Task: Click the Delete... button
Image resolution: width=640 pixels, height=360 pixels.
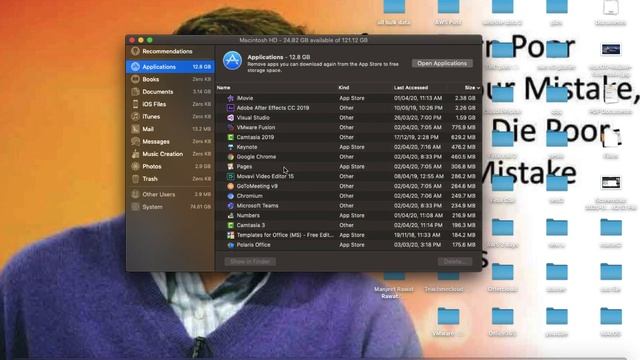Action: pyautogui.click(x=455, y=262)
